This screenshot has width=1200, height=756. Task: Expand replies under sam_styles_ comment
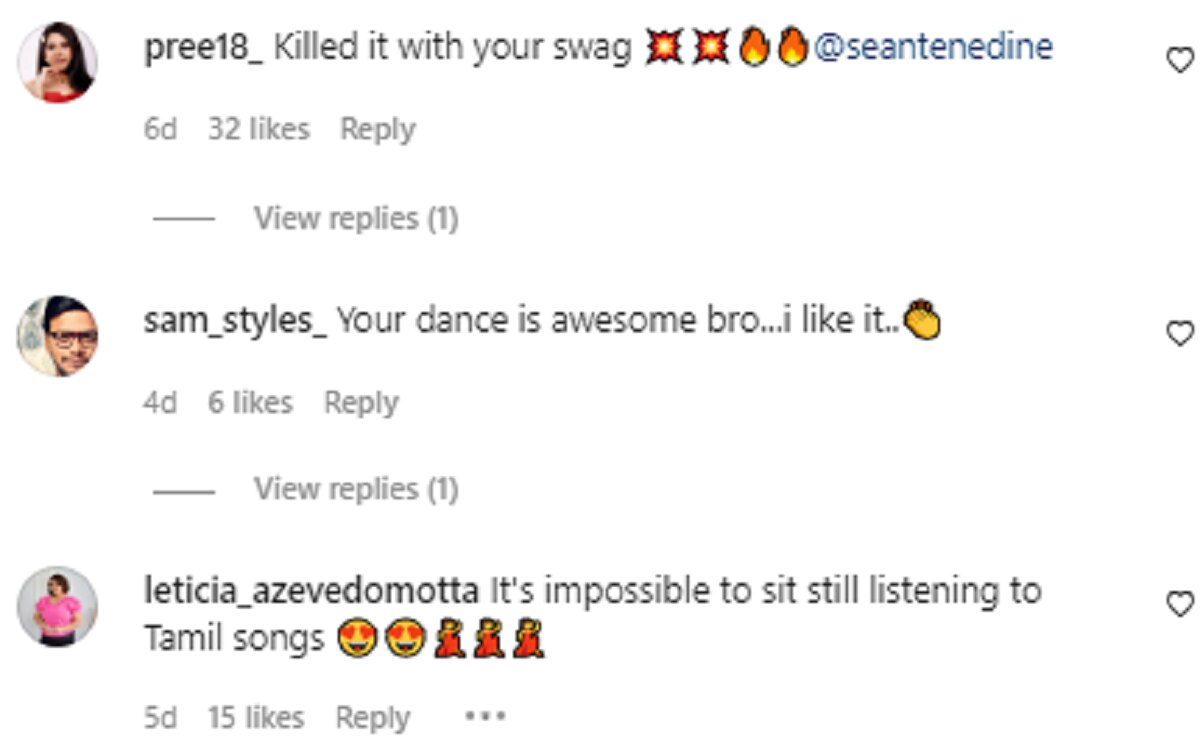[355, 489]
